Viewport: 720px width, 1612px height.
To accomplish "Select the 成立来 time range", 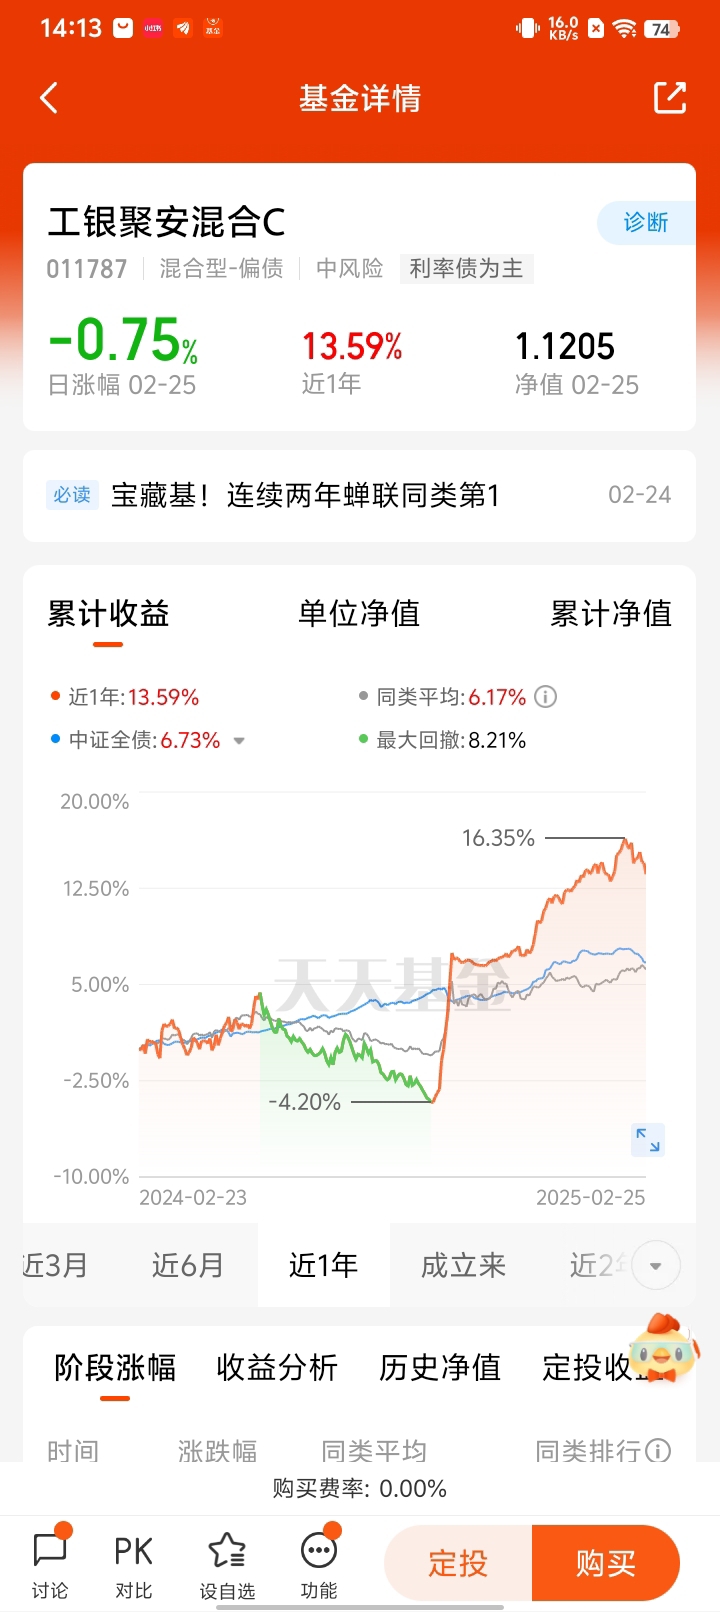I will click(x=463, y=1266).
